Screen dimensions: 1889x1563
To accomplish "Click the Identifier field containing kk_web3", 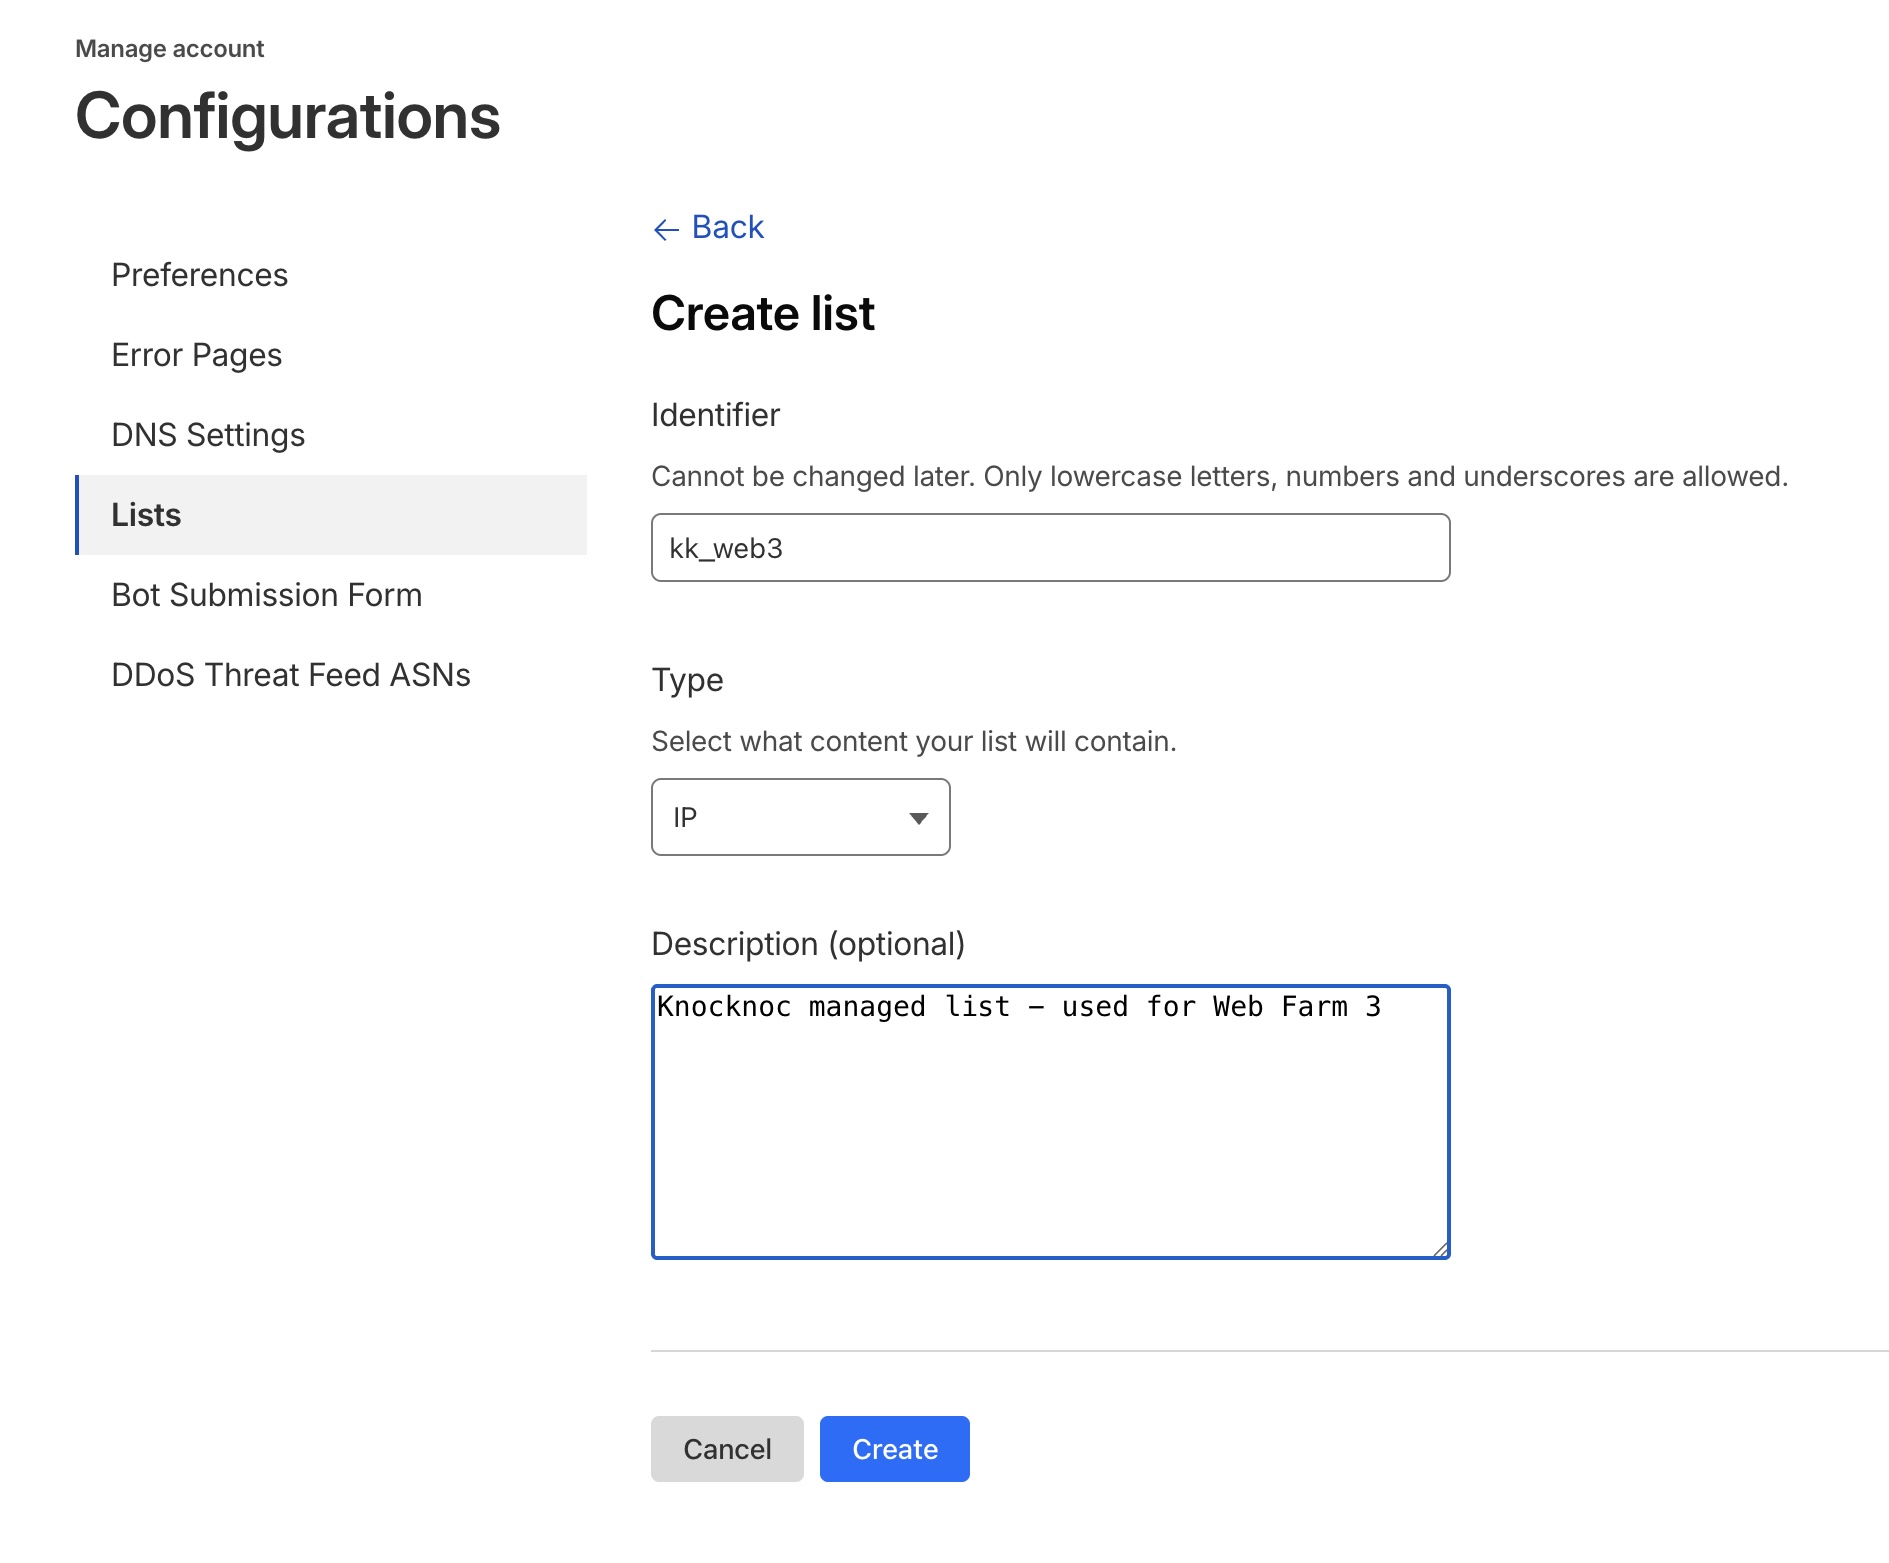I will [x=1050, y=548].
